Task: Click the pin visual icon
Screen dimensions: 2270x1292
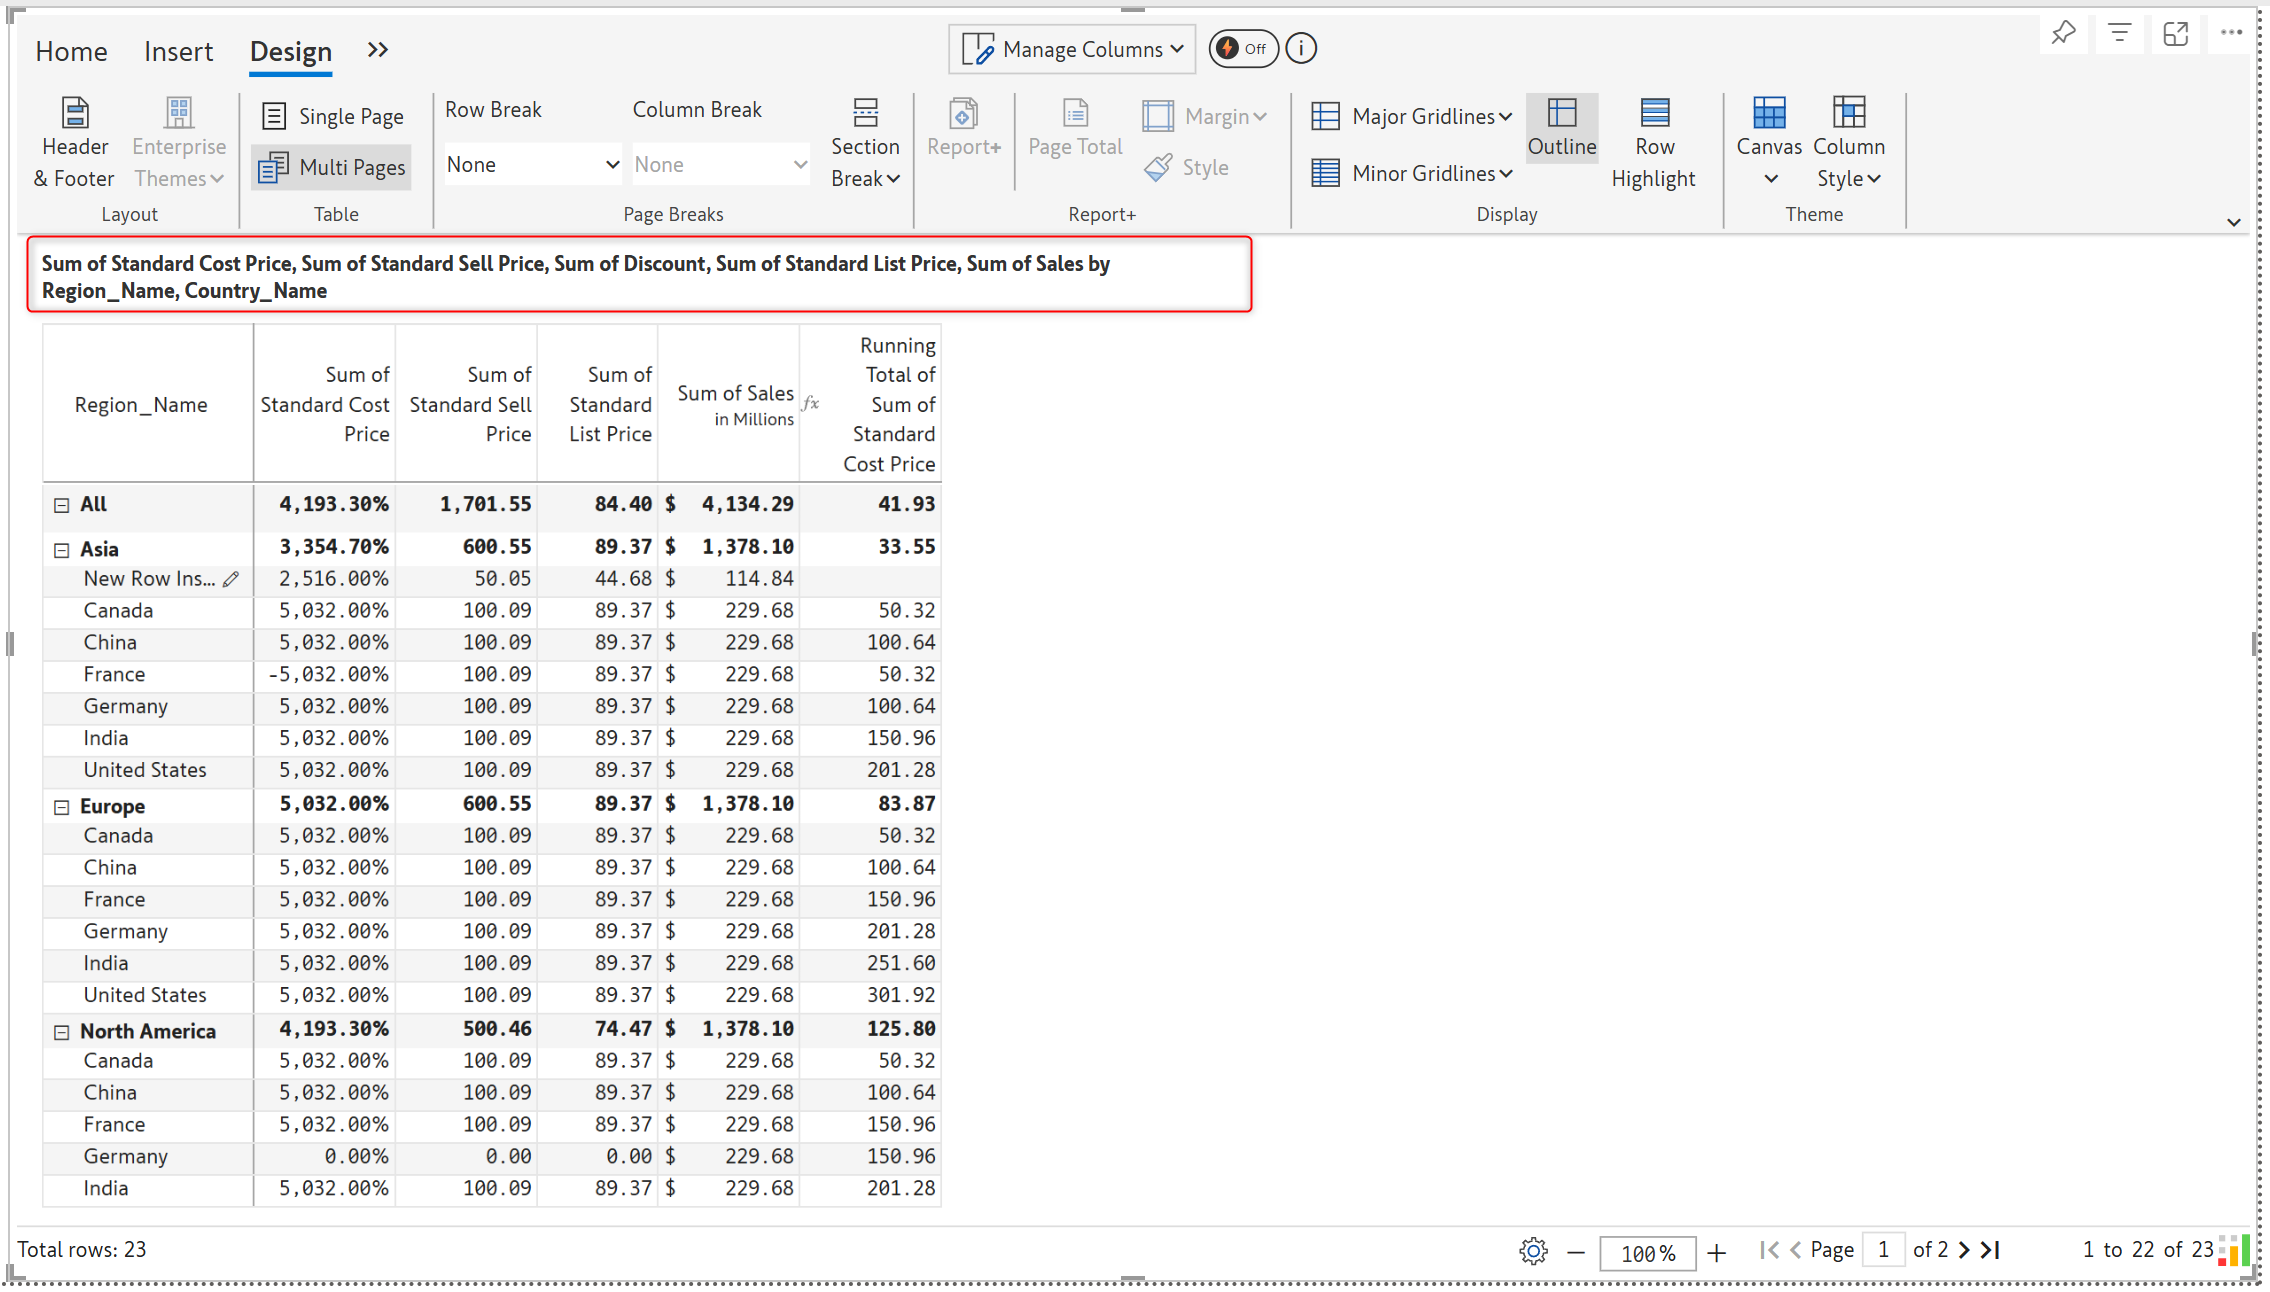Action: (2062, 34)
